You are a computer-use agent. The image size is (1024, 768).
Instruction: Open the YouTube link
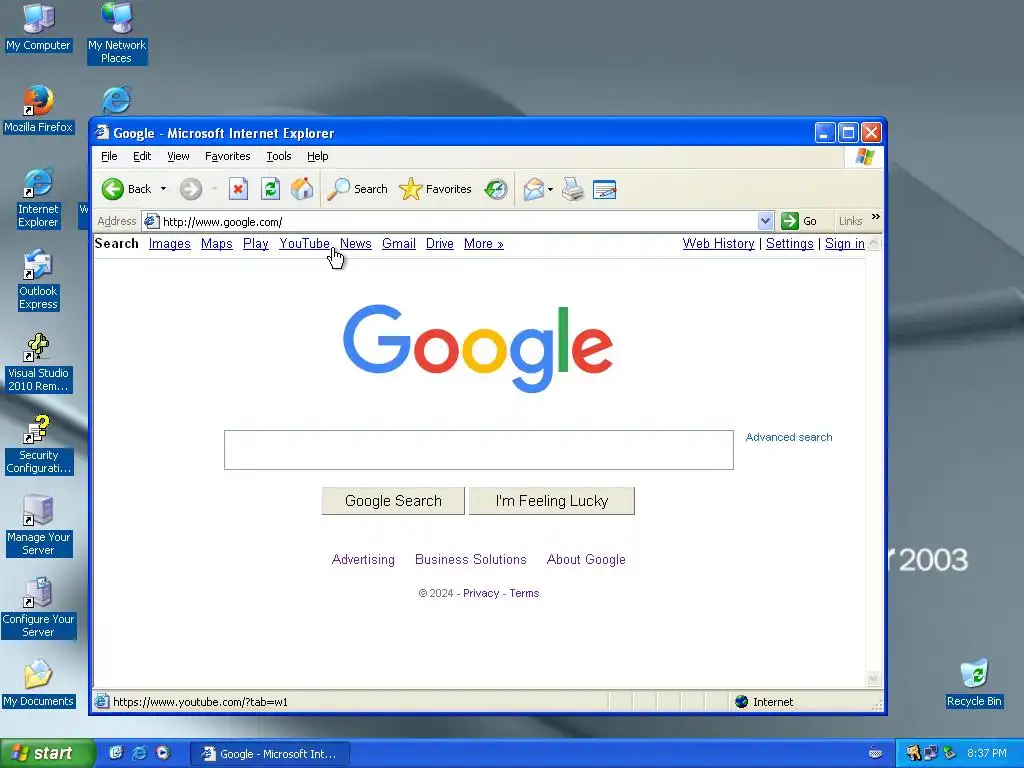tap(304, 244)
